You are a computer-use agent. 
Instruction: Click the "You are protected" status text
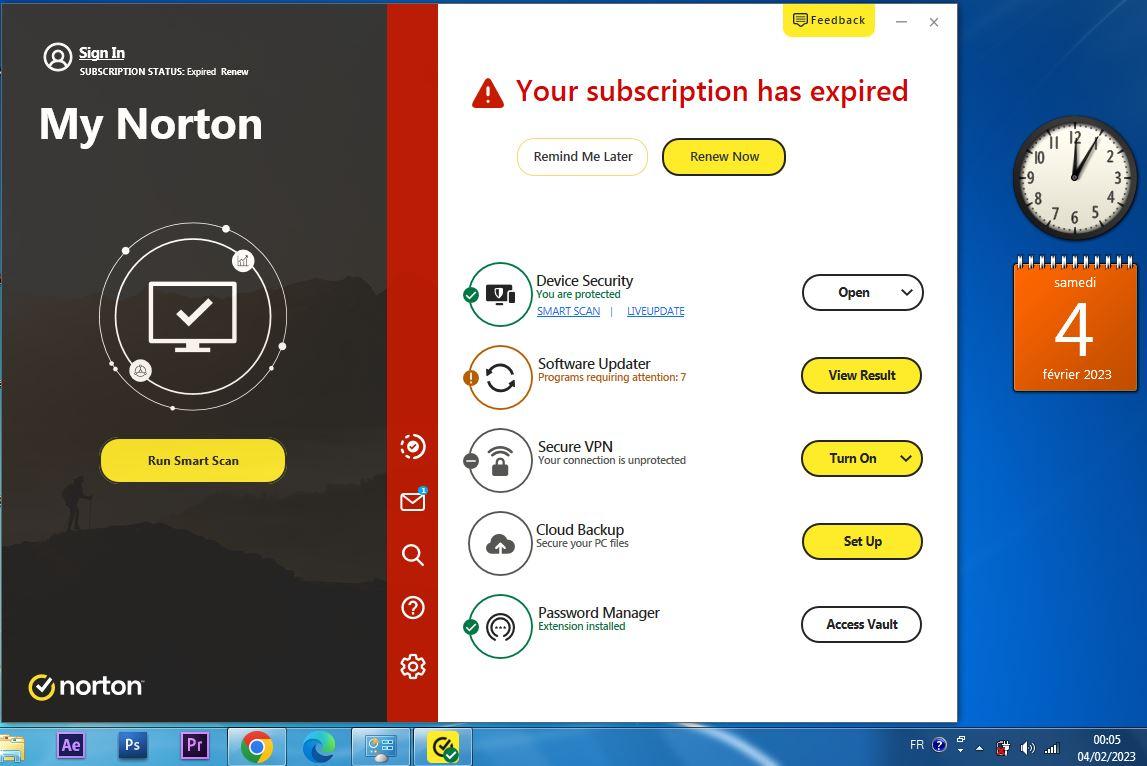(x=578, y=294)
